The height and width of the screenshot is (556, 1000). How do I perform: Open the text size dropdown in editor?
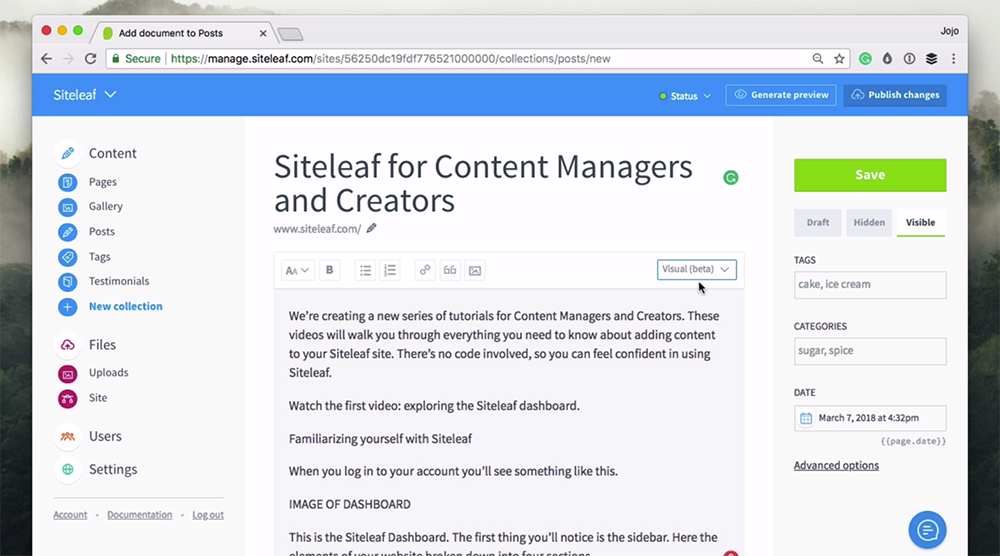(297, 270)
